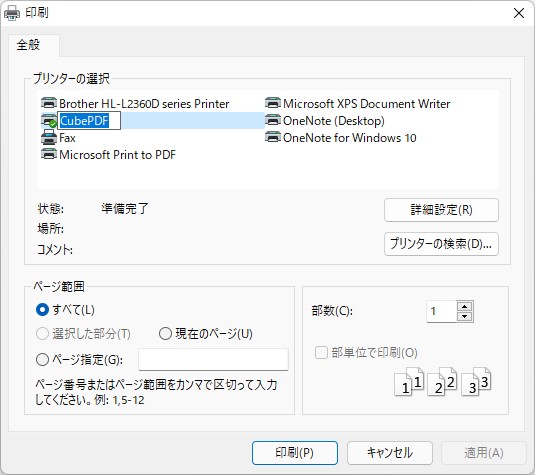Click the 準備完了 status text

click(125, 208)
